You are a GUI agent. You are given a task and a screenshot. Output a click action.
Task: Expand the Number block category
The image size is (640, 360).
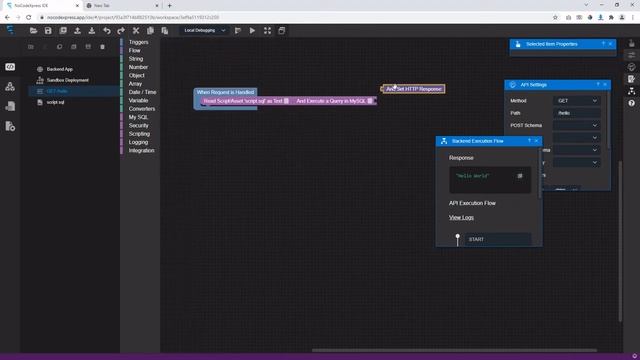138,67
